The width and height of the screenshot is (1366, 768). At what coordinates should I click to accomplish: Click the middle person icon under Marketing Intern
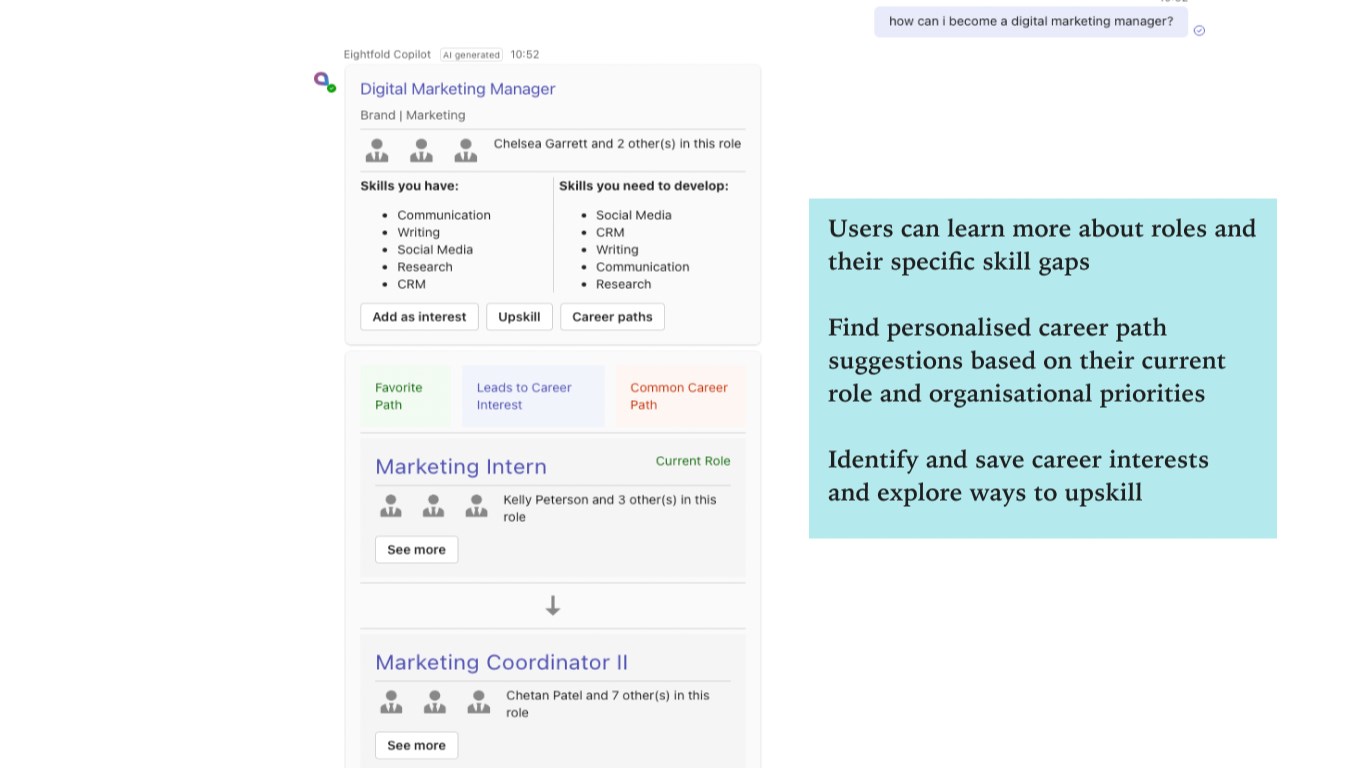pyautogui.click(x=433, y=506)
